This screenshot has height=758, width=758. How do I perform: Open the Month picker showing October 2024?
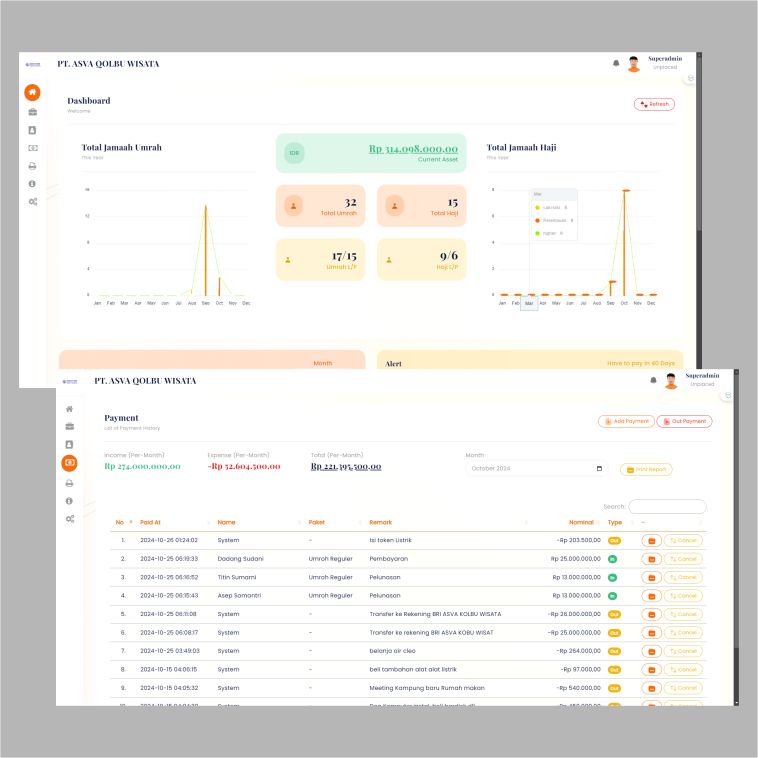coord(536,469)
